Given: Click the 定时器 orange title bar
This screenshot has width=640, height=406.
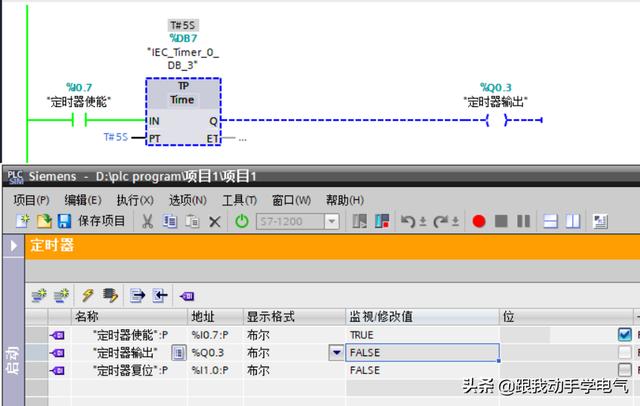Looking at the screenshot, I should (x=332, y=246).
